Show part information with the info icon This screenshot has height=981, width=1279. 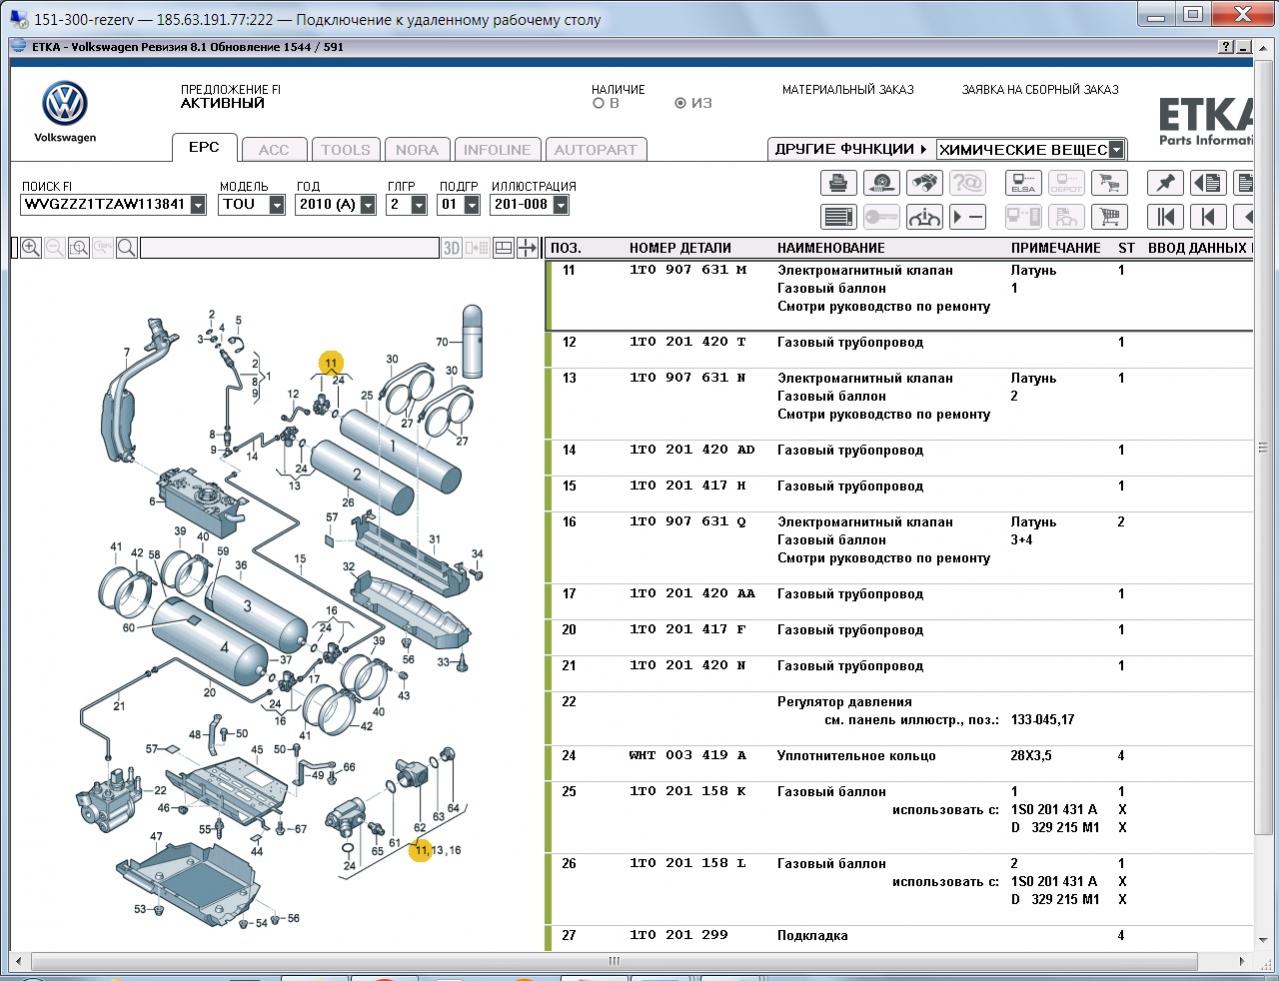(x=924, y=216)
